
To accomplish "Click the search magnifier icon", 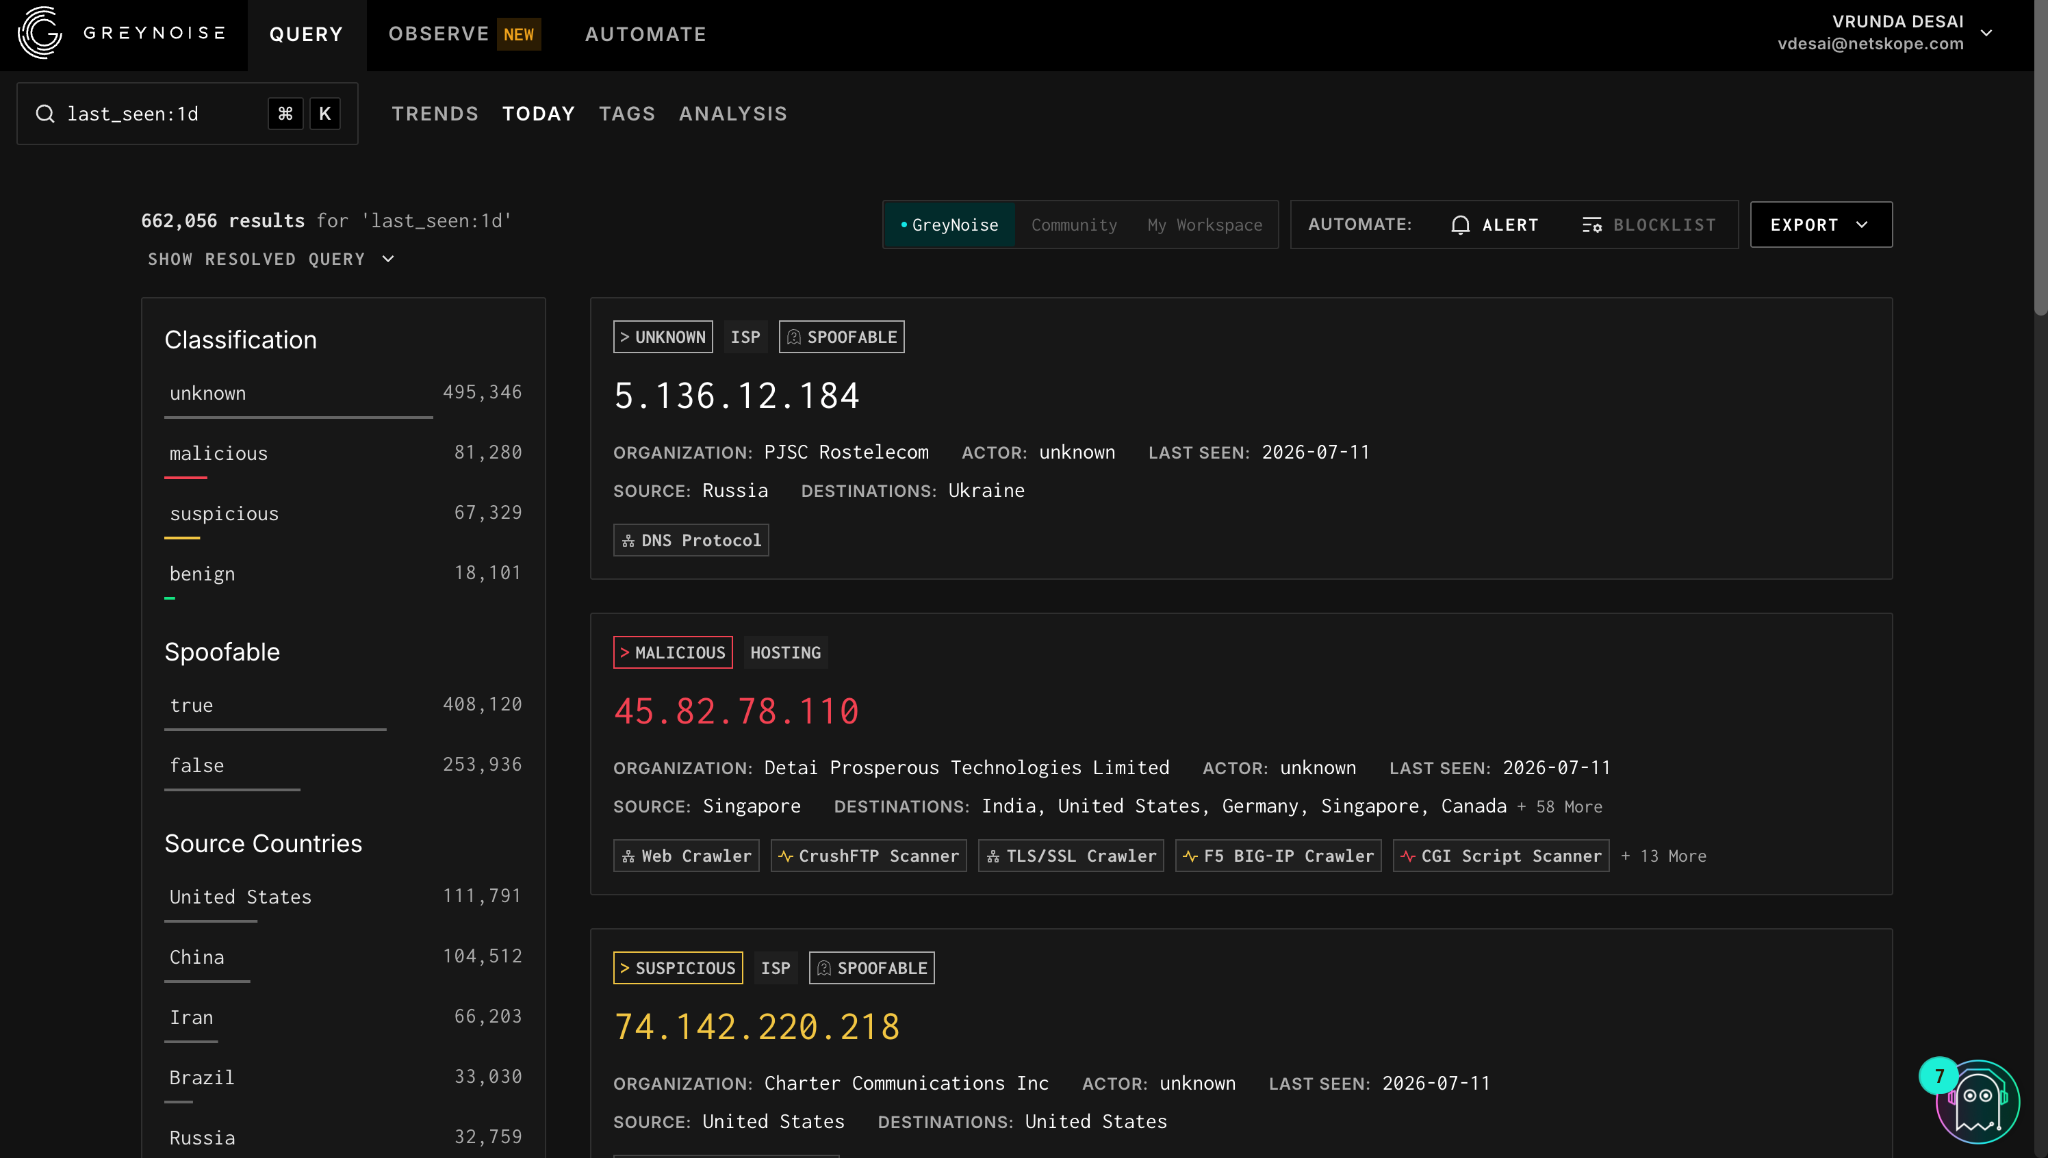I will tap(45, 114).
